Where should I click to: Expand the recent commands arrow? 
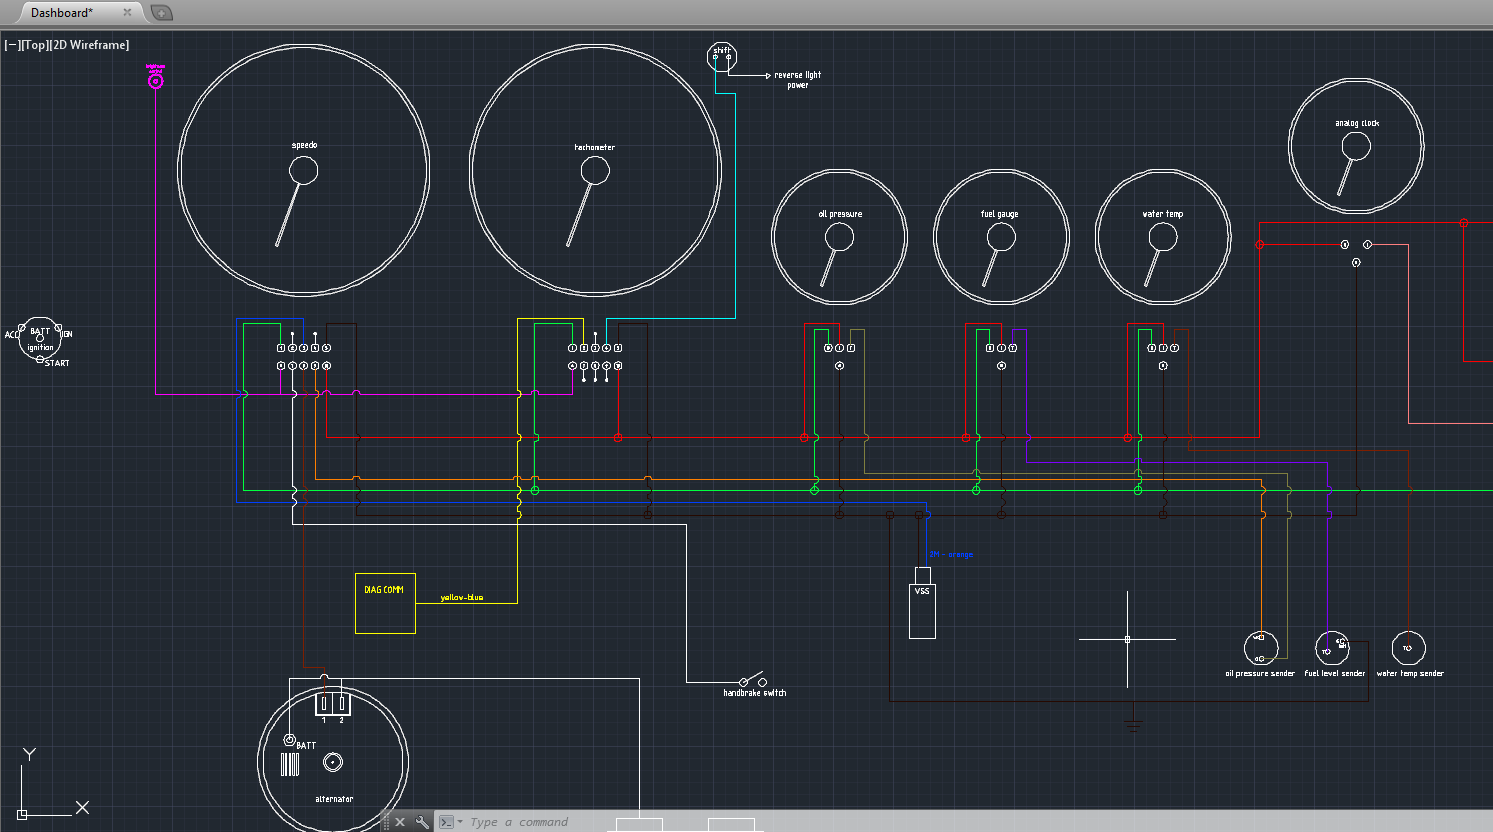point(460,822)
